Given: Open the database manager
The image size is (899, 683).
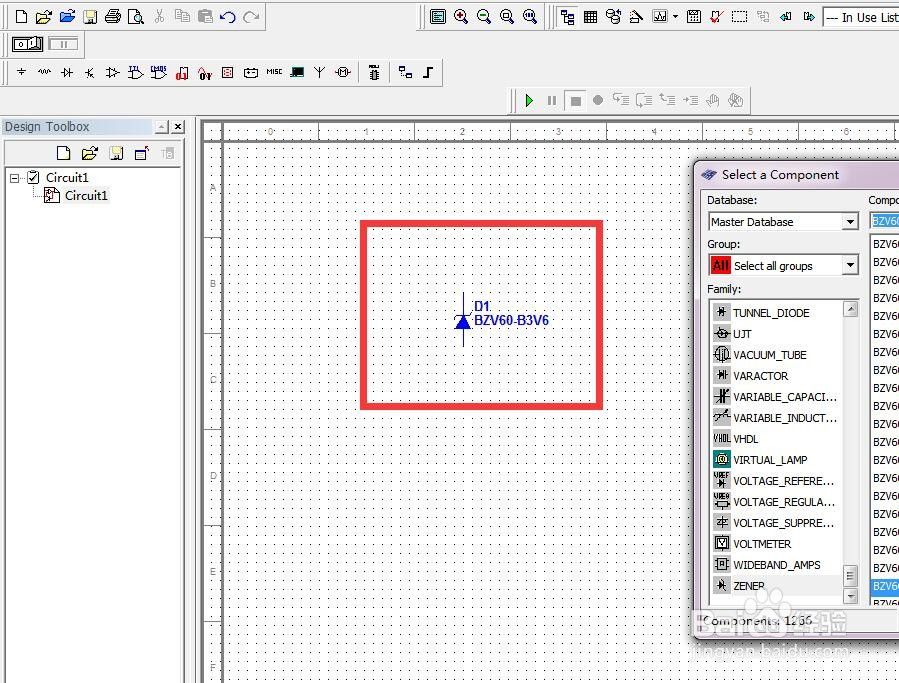Looking at the screenshot, I should 613,17.
